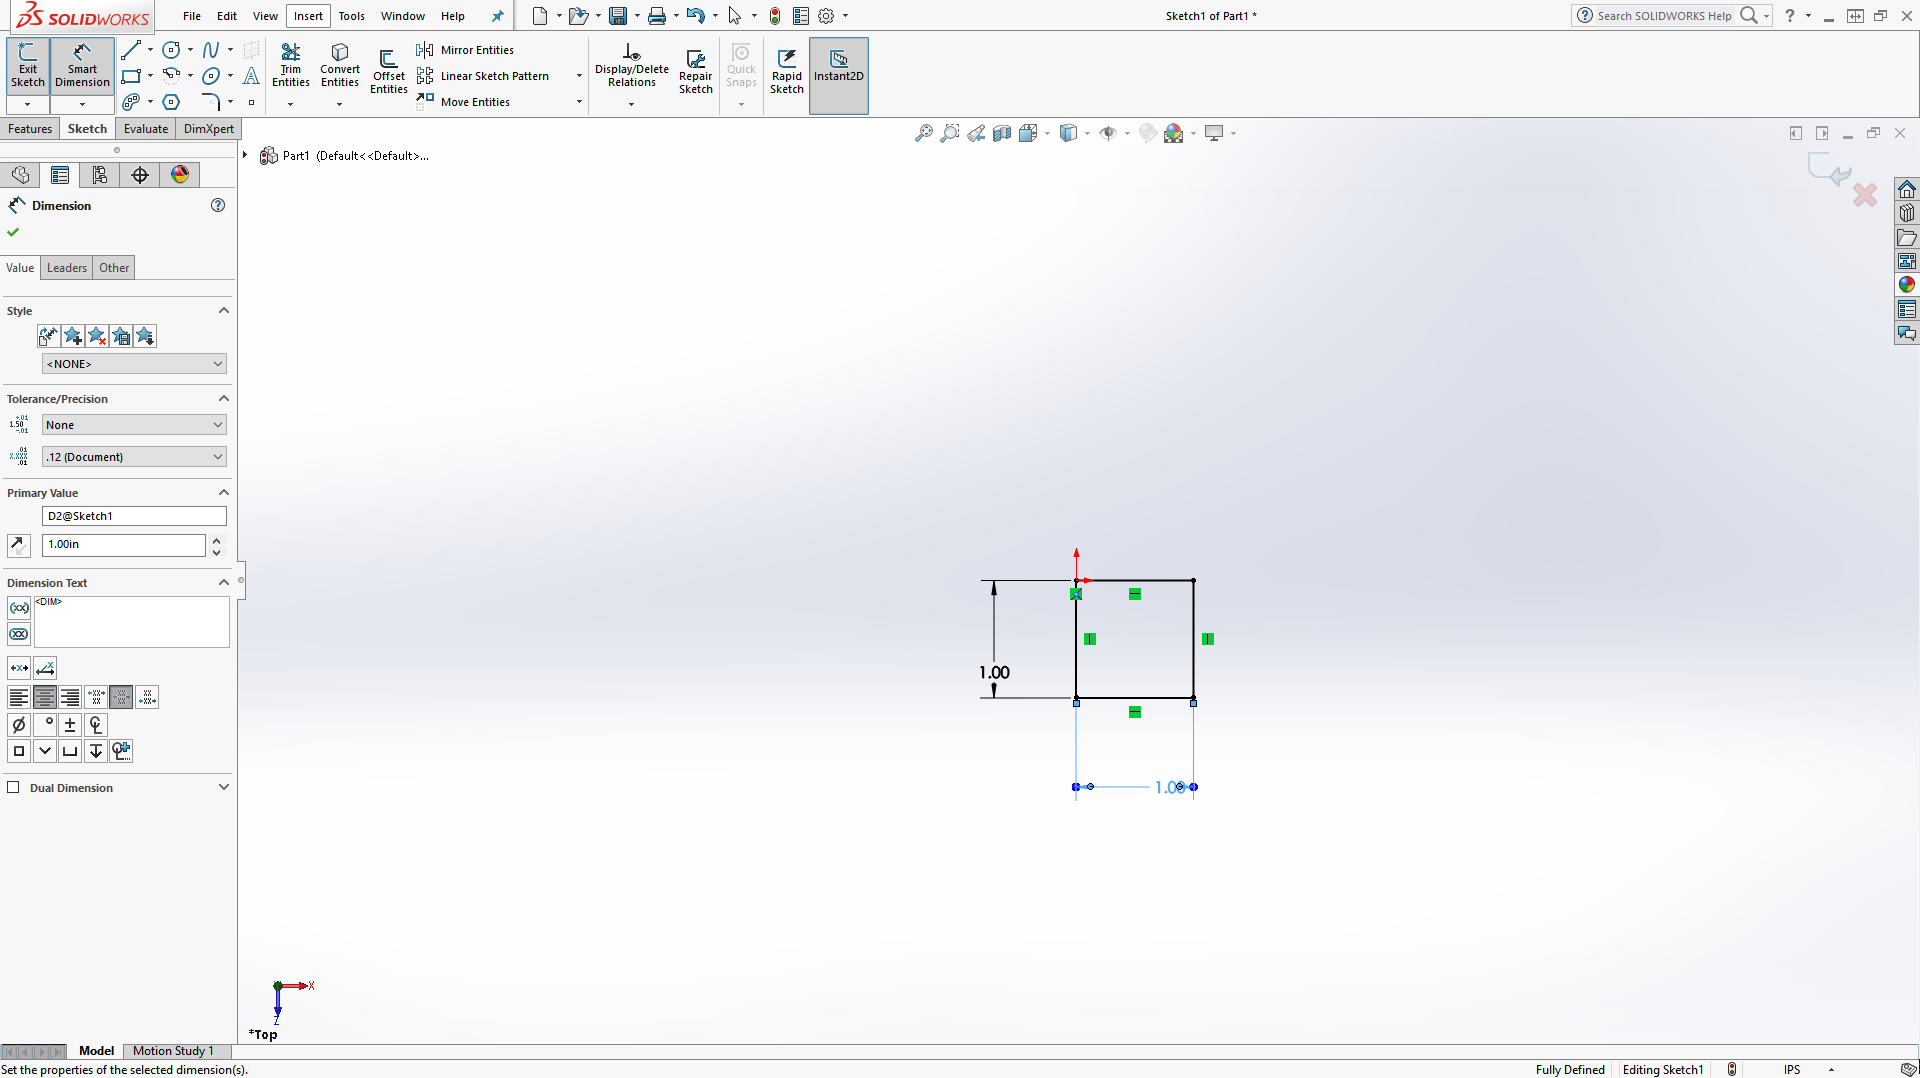Open the ConfigurationManager tab icon

(x=100, y=175)
